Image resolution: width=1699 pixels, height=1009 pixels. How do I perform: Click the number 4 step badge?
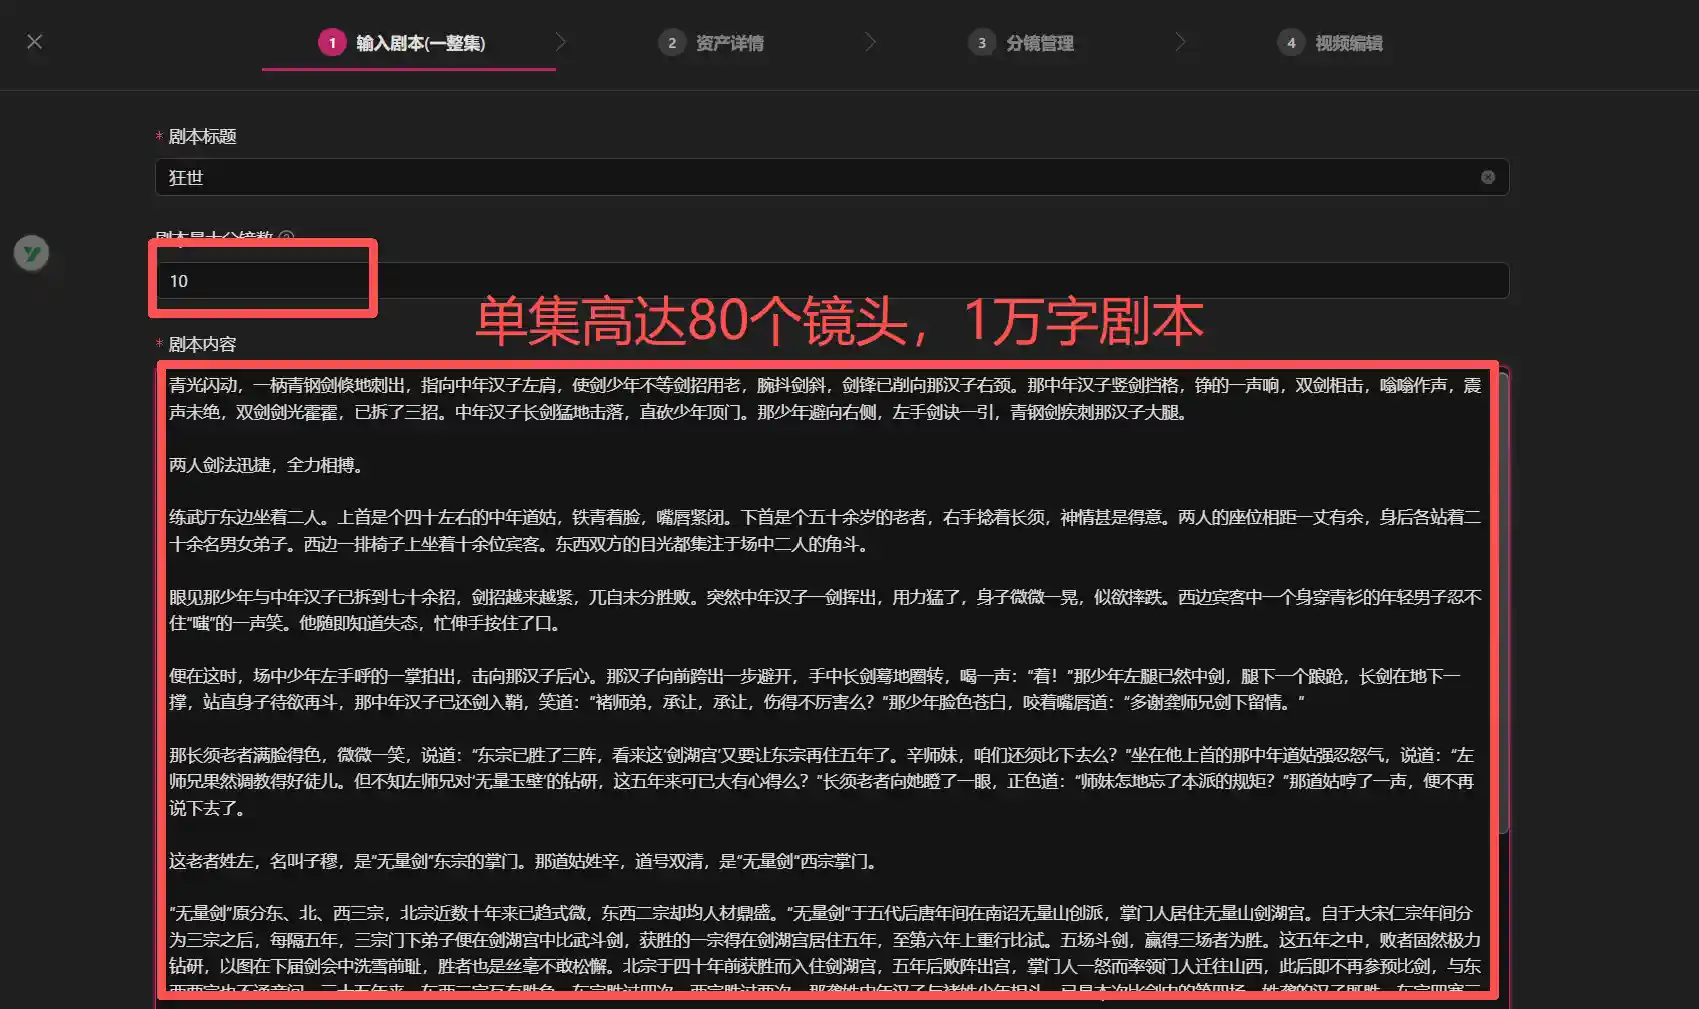point(1291,43)
